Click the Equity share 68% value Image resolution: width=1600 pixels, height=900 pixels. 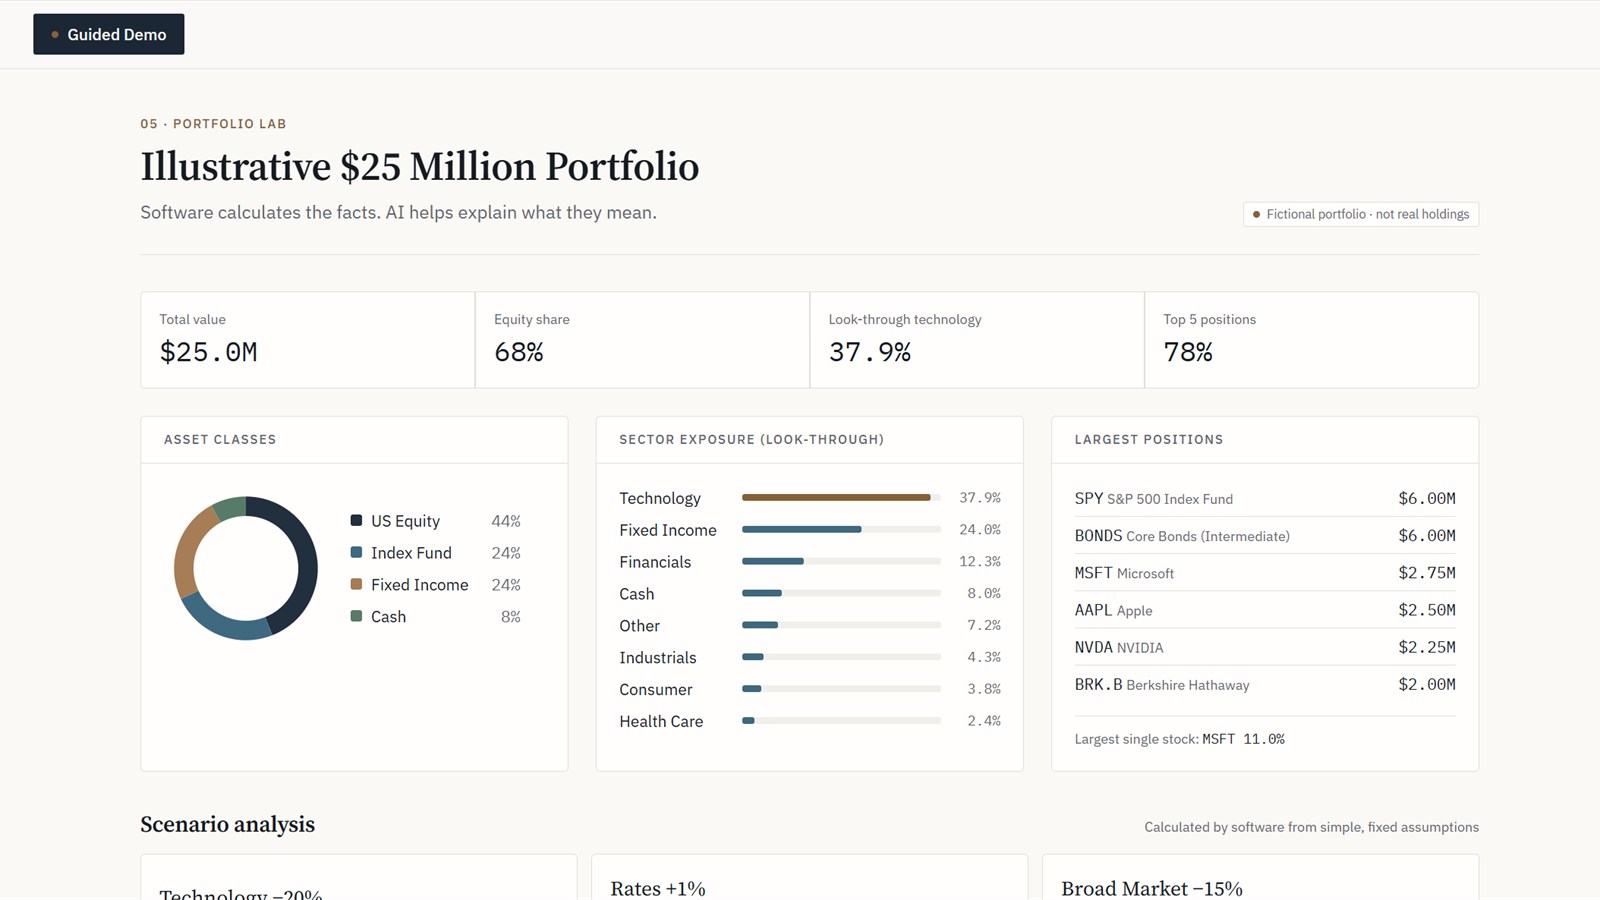pyautogui.click(x=519, y=352)
